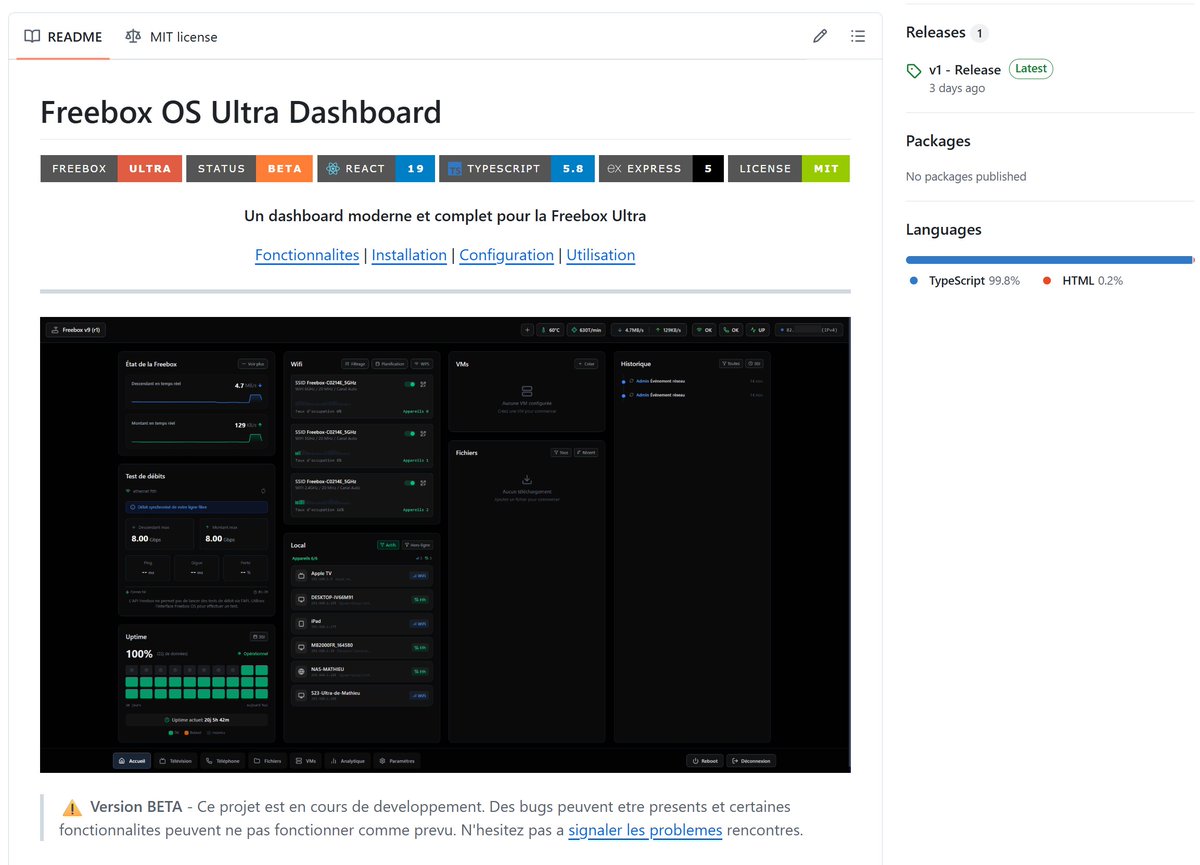The height and width of the screenshot is (865, 1200).
Task: Click the 4.7MB/s download rate indicator
Action: coord(630,329)
